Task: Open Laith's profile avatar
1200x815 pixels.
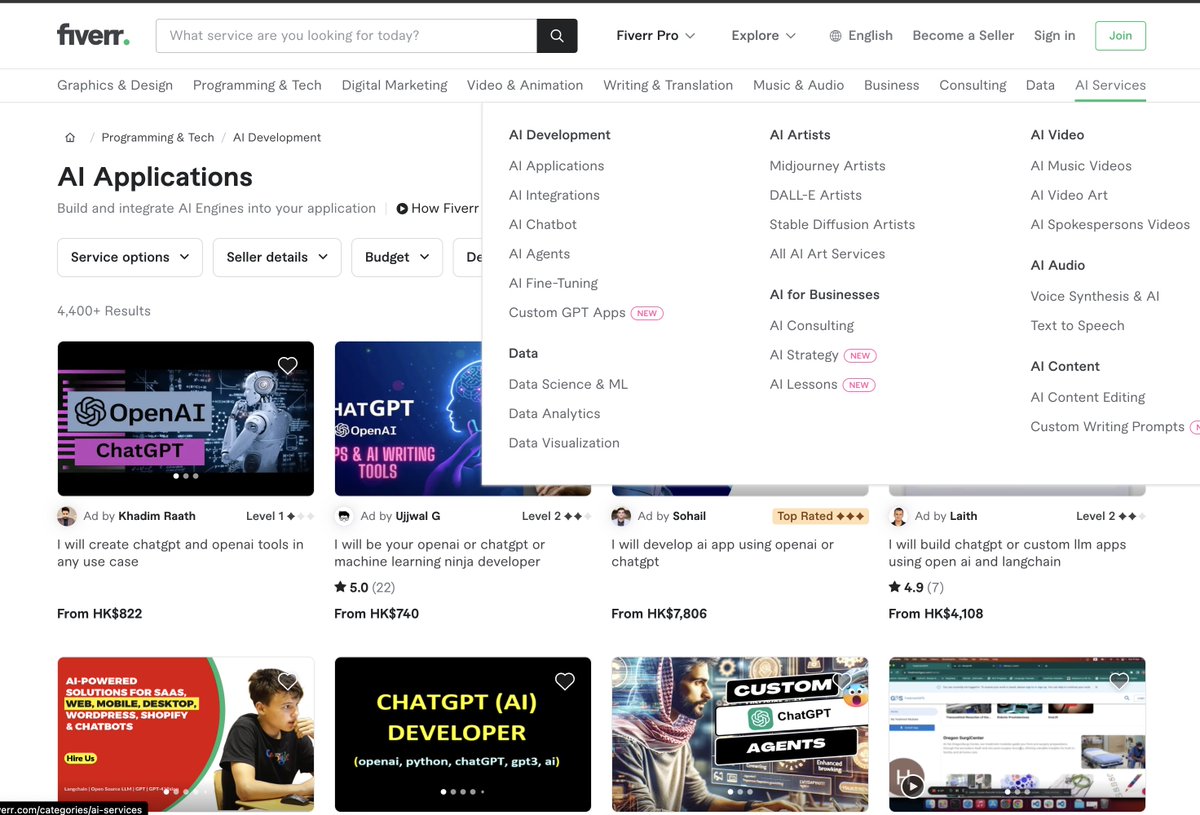Action: tap(898, 516)
